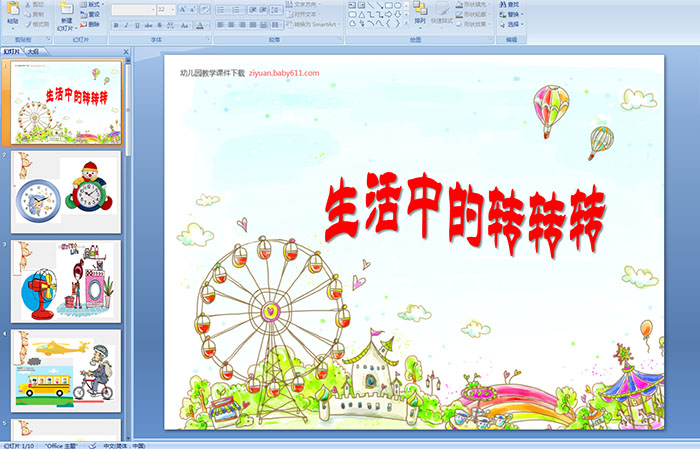Open the Shape Outline (形状轮廓) menu
Viewport: 700px width, 449px height.
click(474, 14)
